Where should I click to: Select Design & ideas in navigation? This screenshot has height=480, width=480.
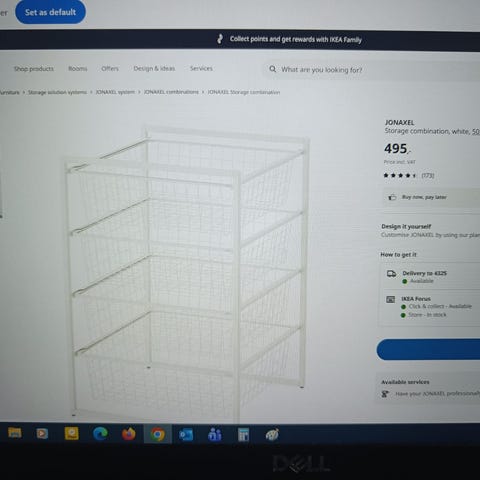tap(154, 68)
